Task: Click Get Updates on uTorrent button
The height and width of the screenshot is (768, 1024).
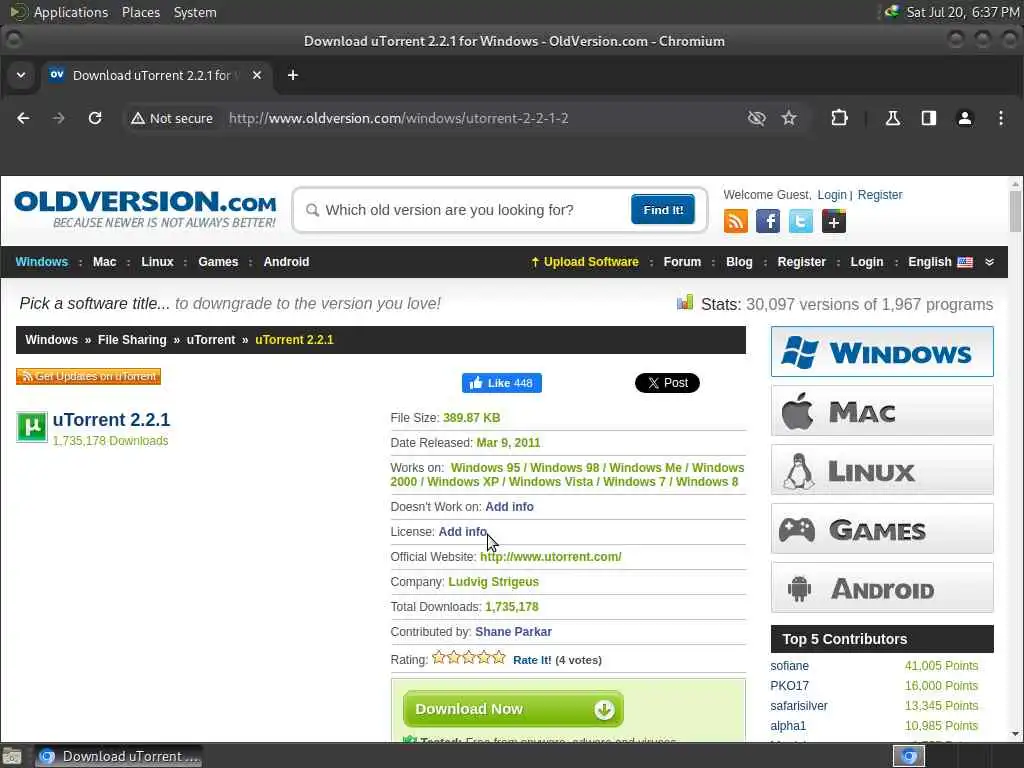Action: (88, 376)
